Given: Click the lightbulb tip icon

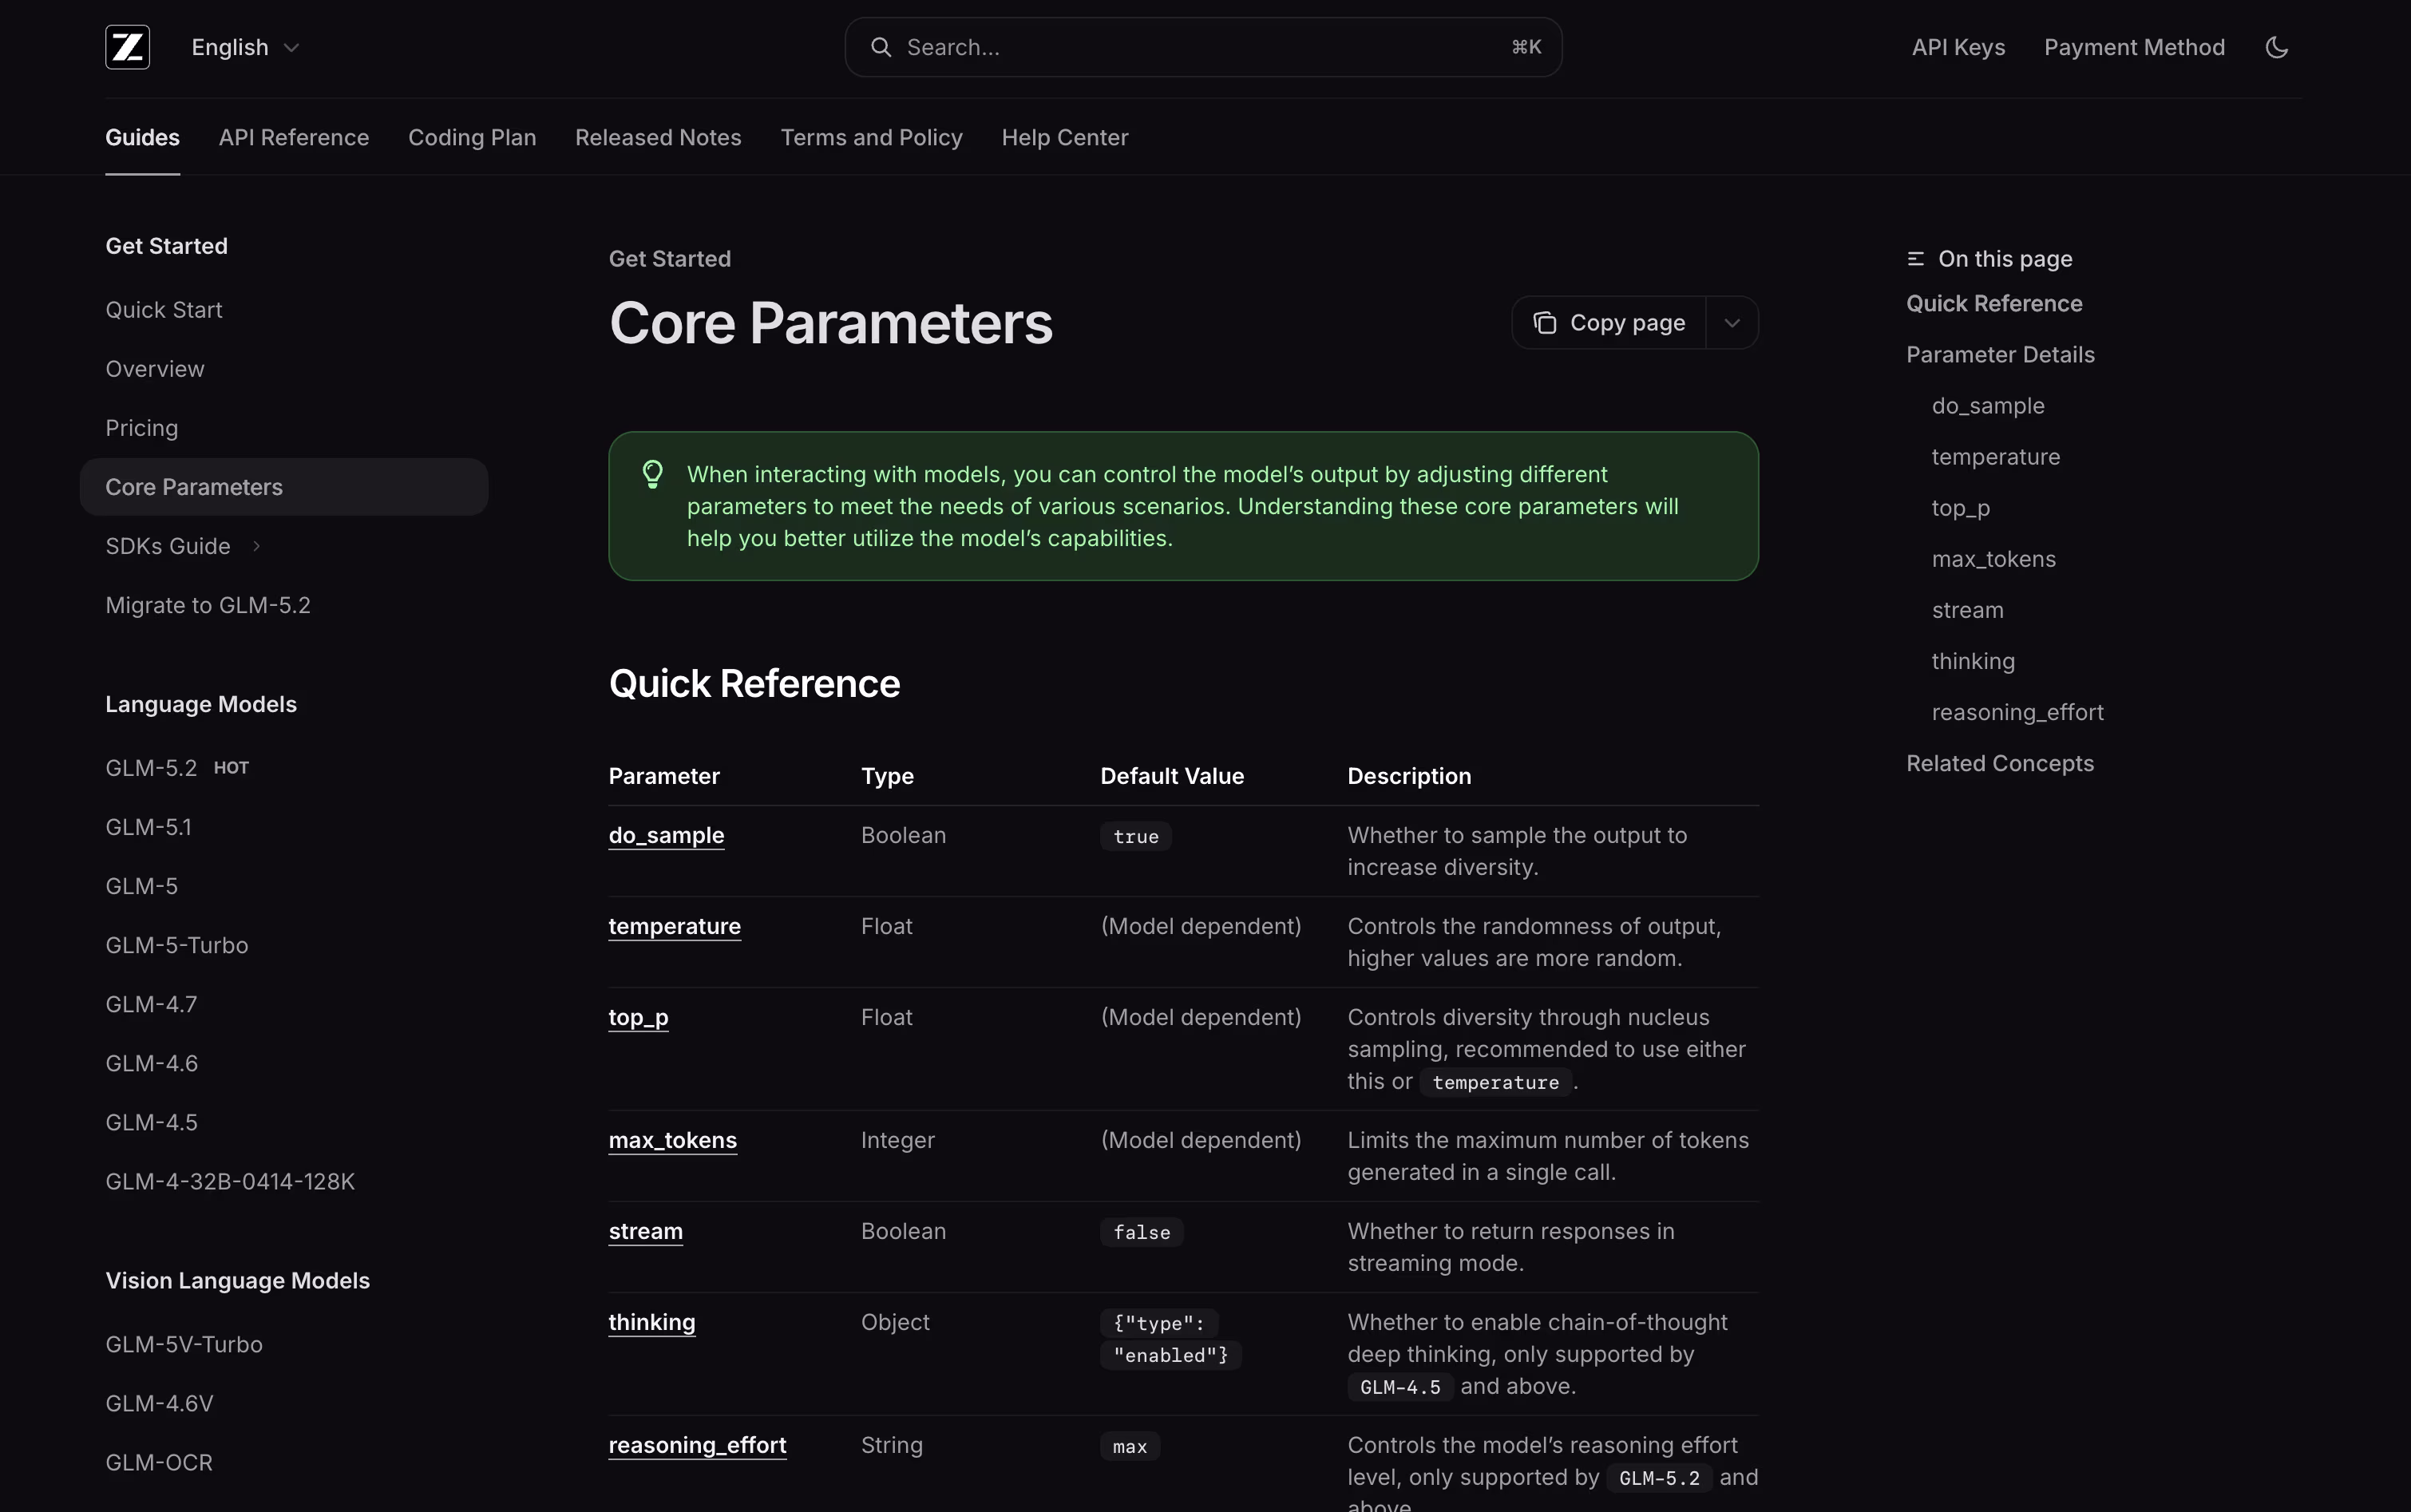Looking at the screenshot, I should pos(653,474).
